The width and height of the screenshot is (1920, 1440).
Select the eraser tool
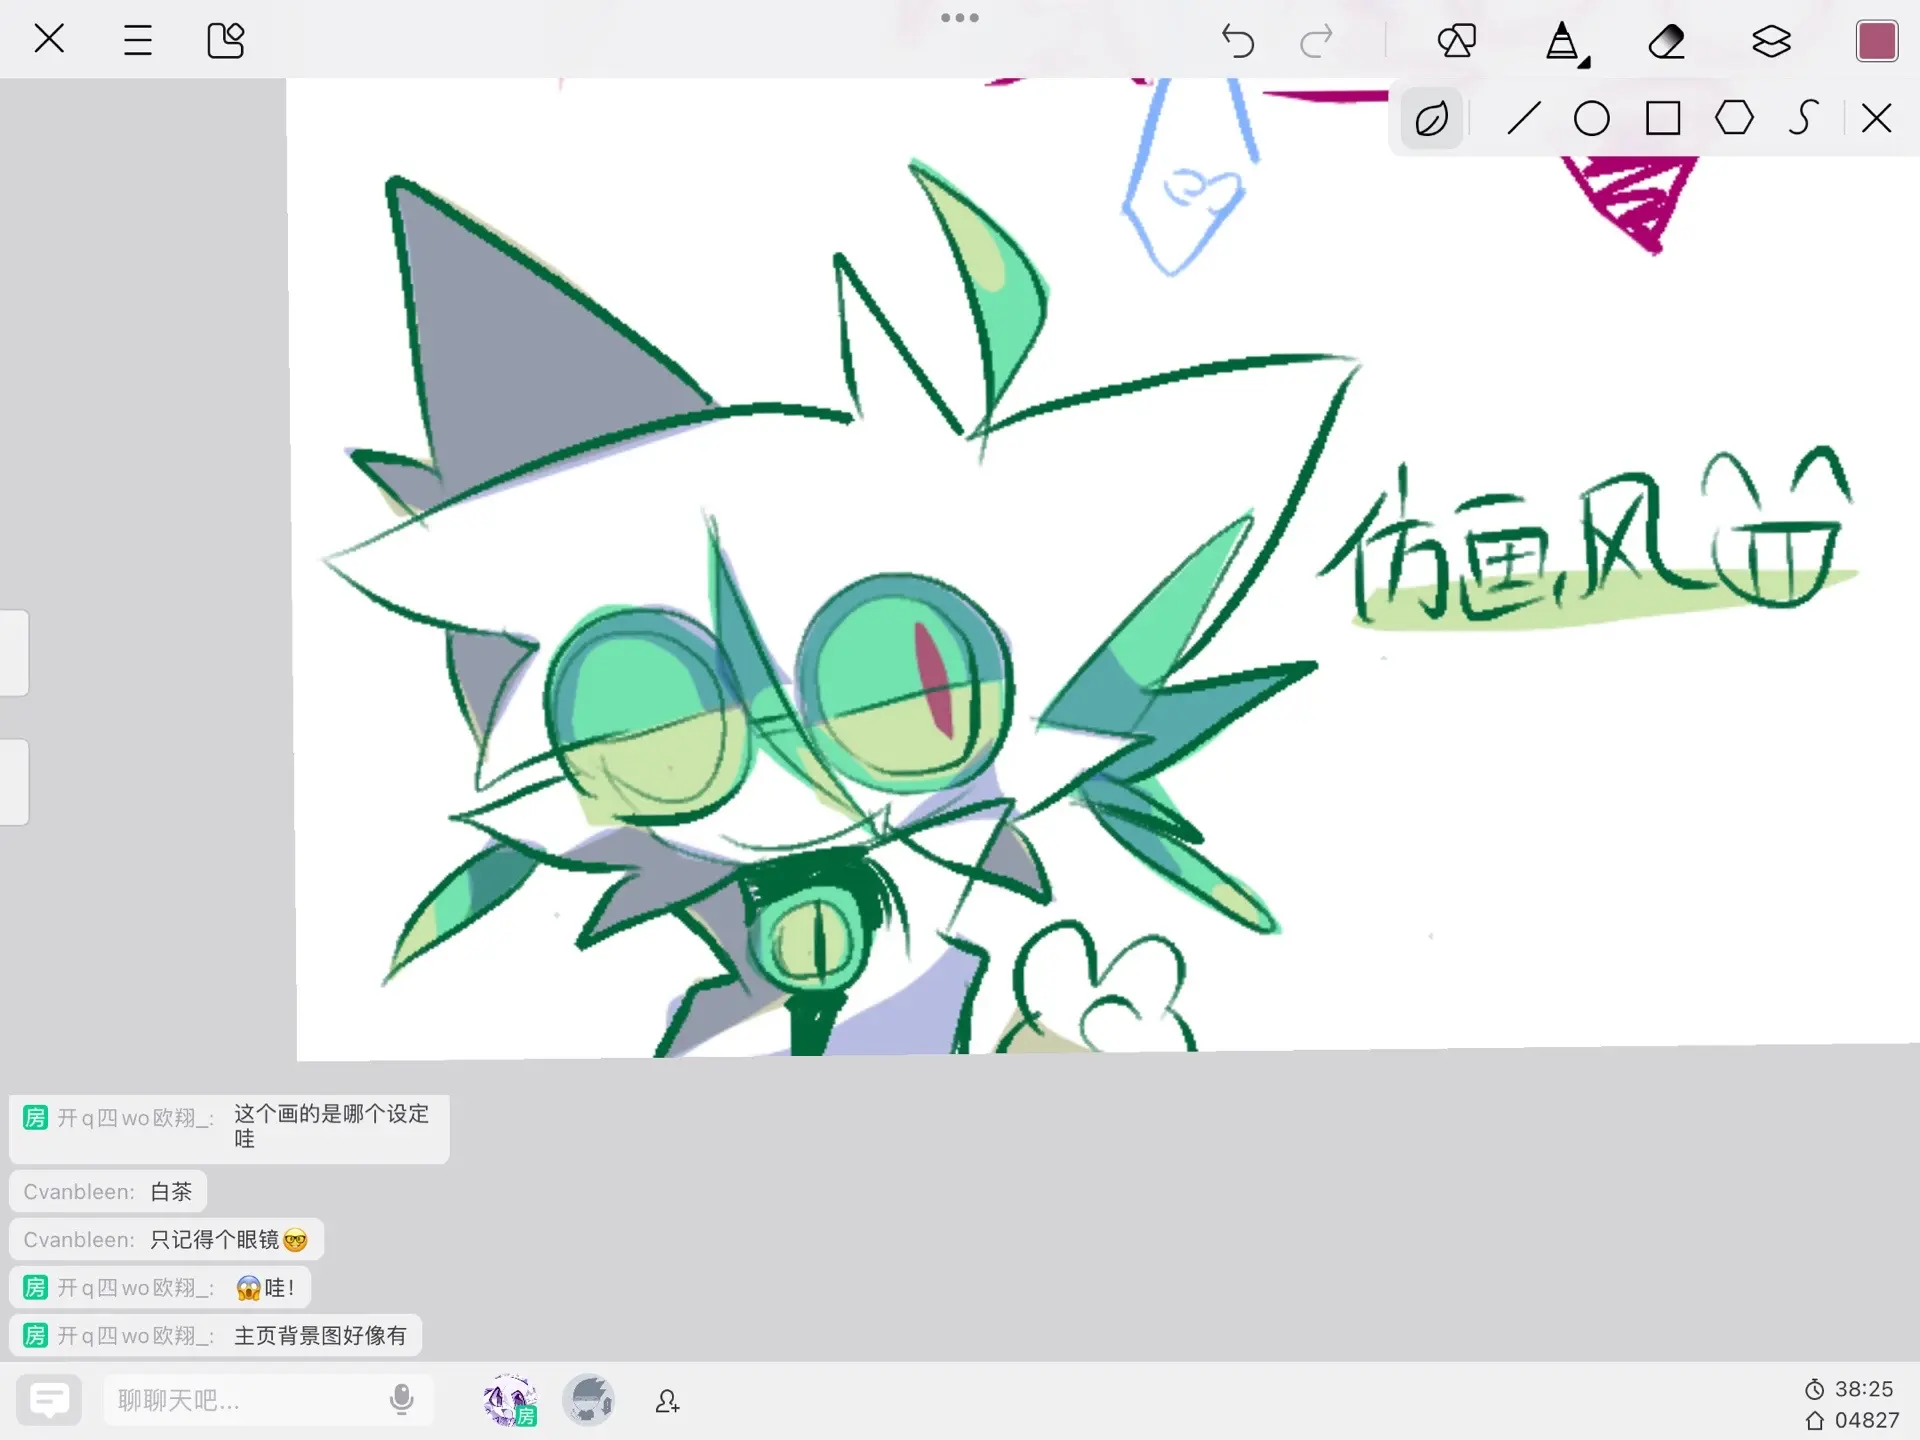(1666, 41)
